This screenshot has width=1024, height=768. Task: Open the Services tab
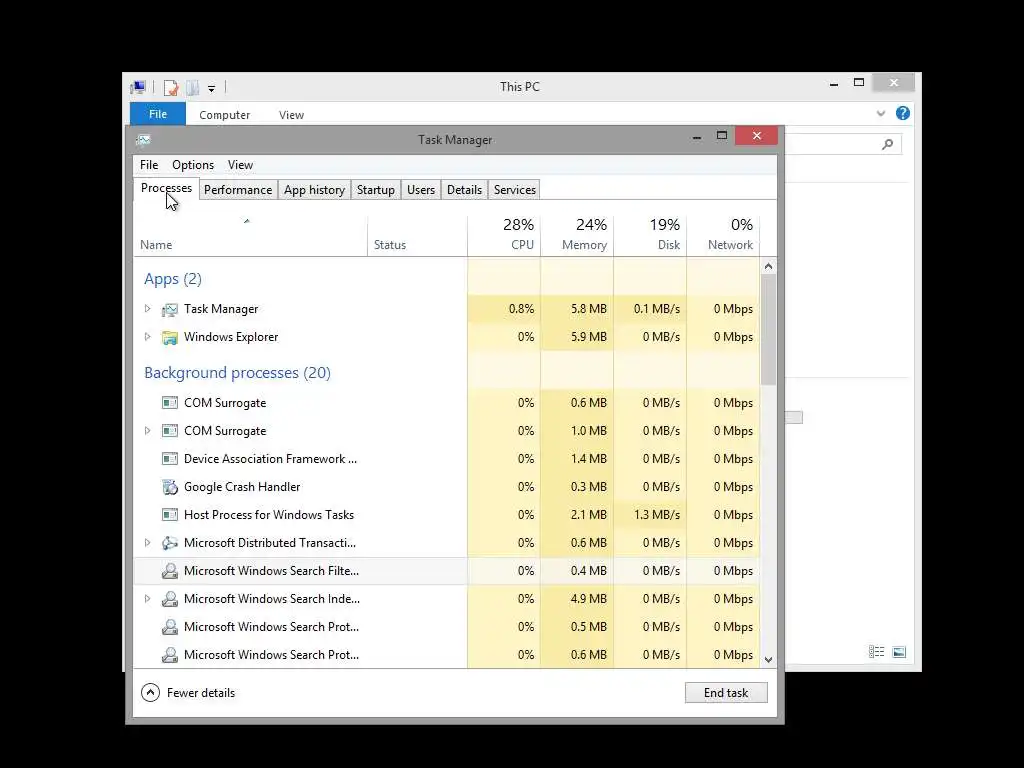click(515, 190)
